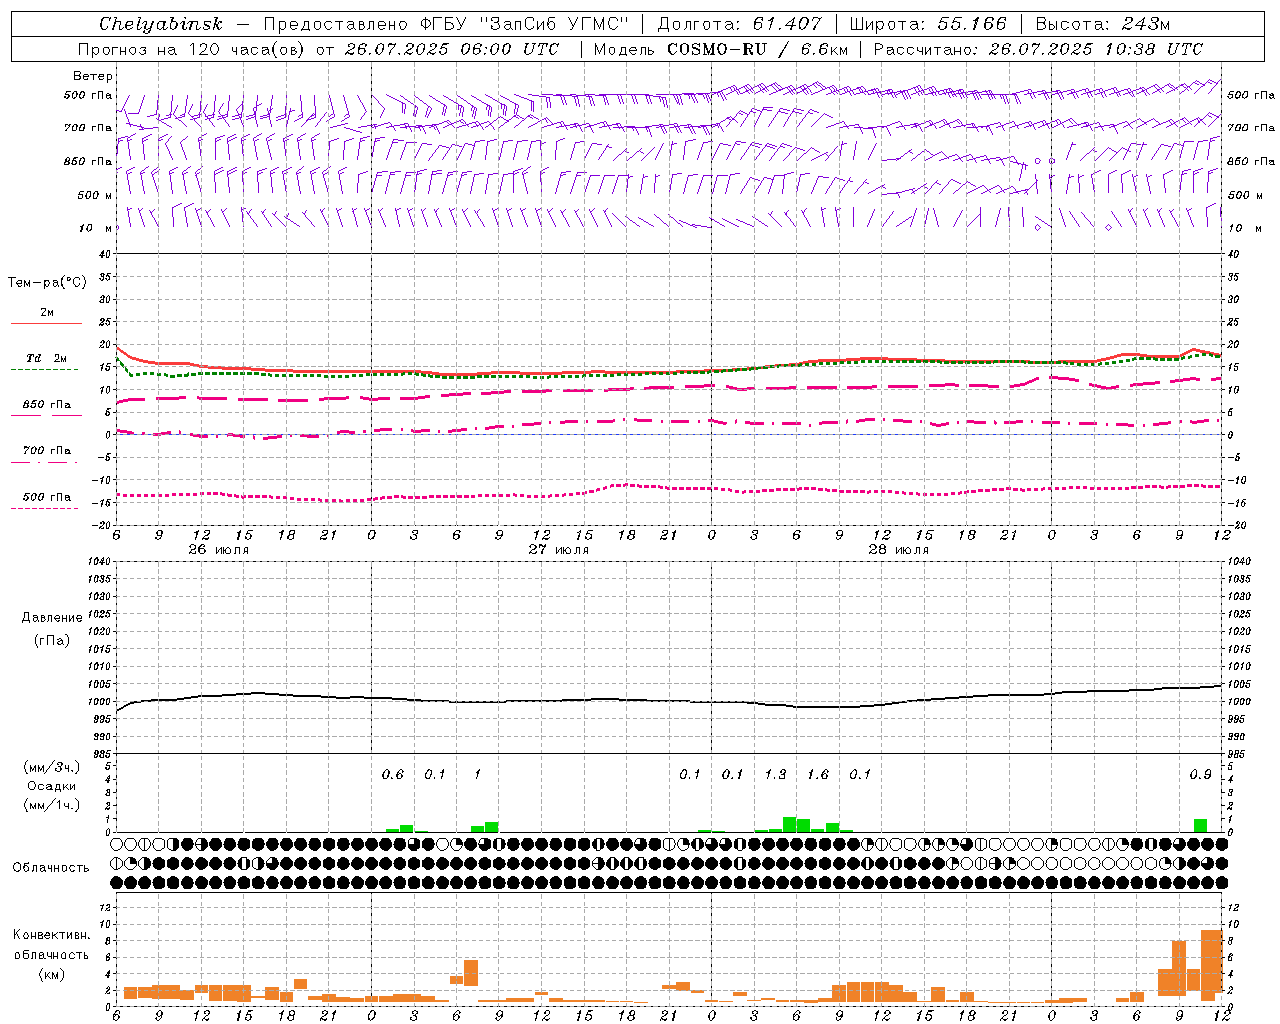
Task: Click the tallest green bar below 1.3
Action: [x=790, y=824]
